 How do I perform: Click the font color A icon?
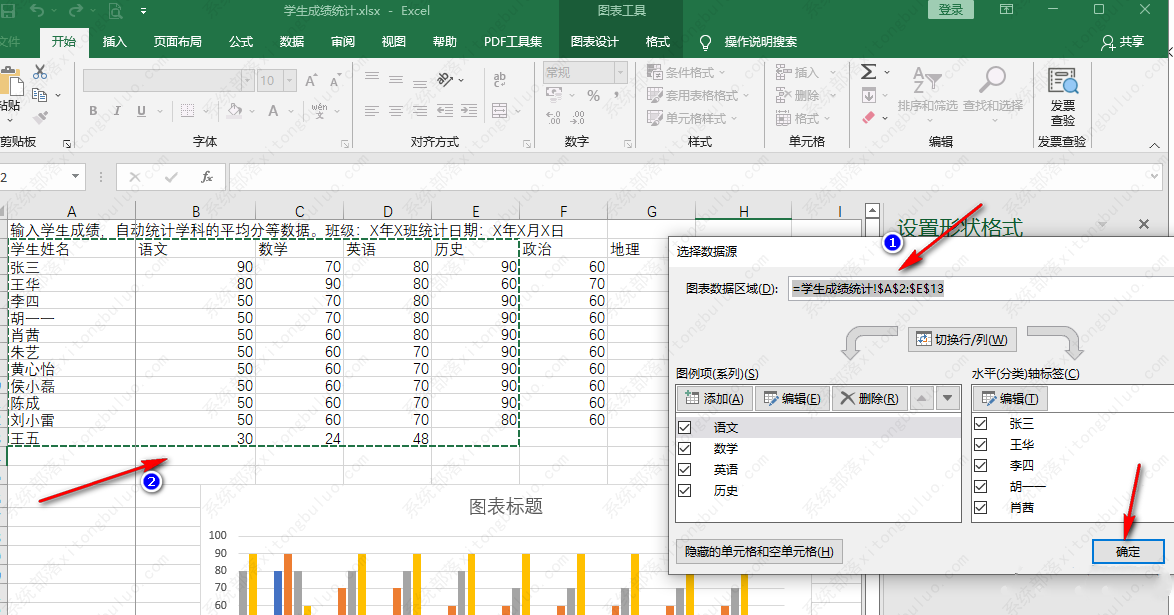click(x=273, y=111)
